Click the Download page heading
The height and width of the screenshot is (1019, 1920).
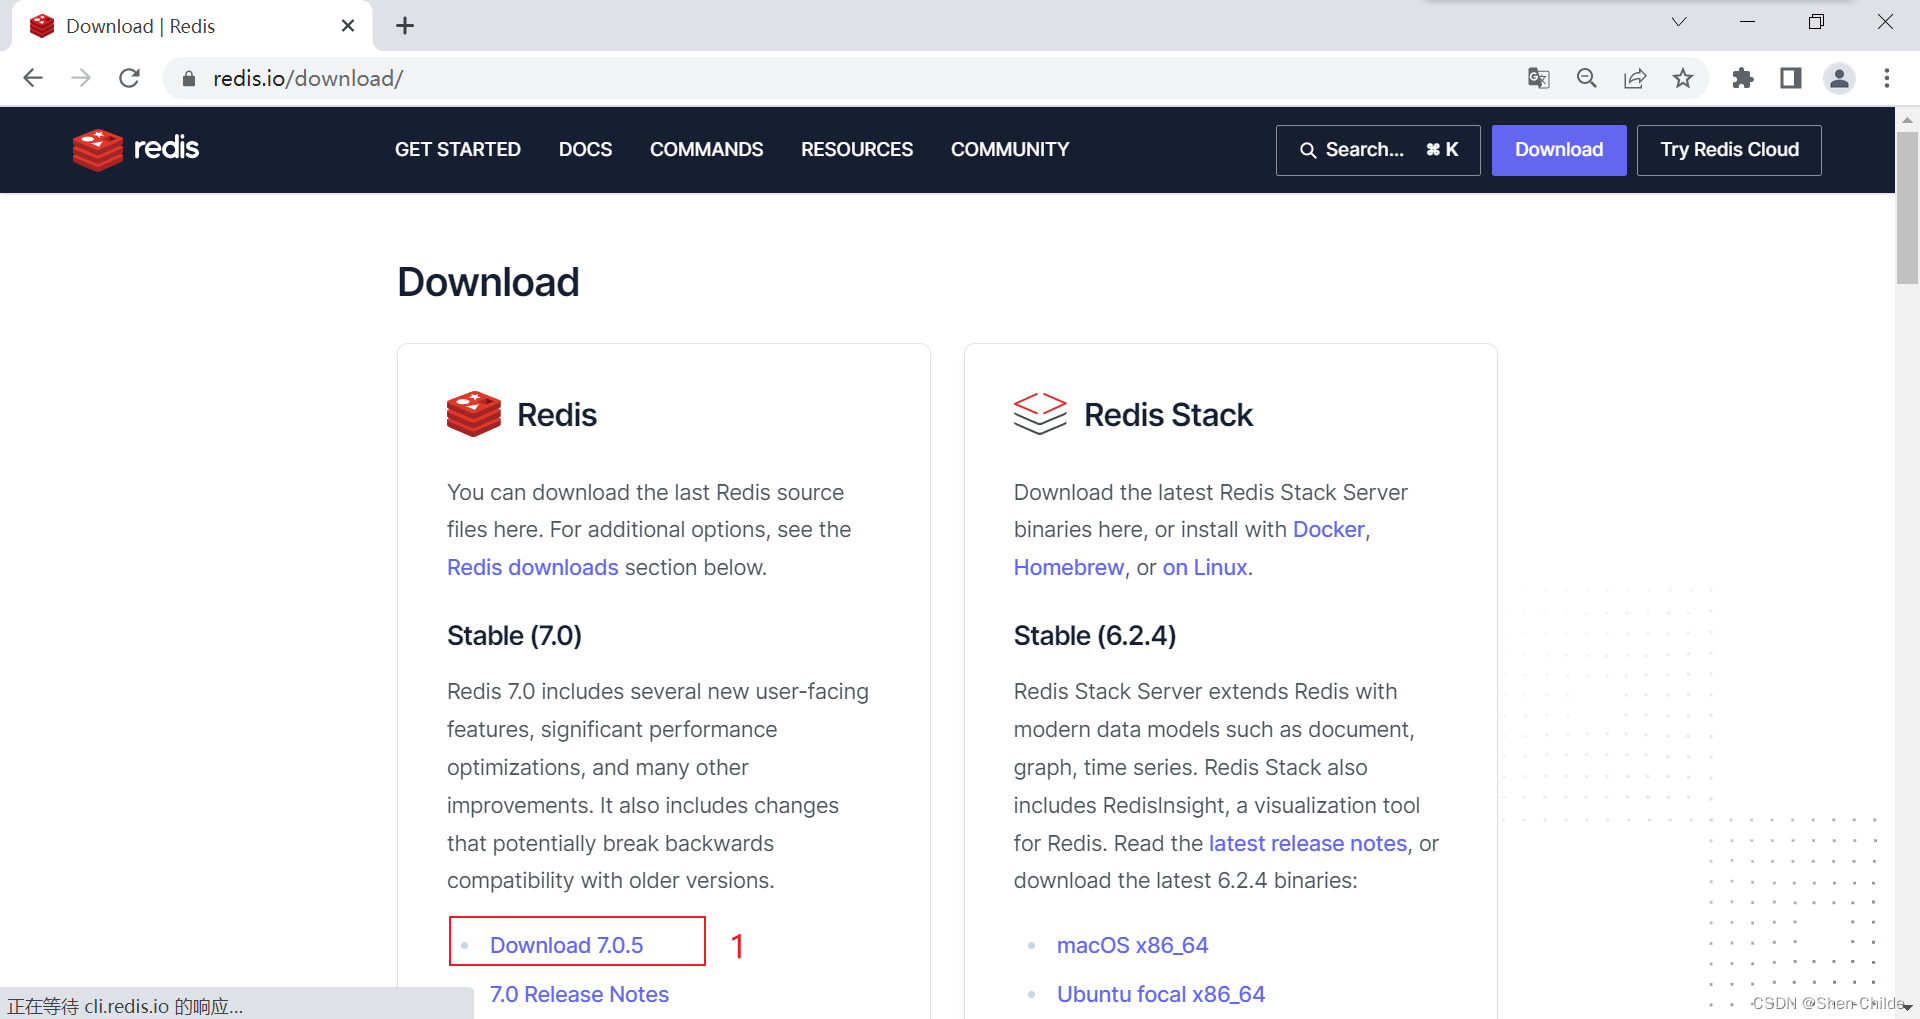coord(488,282)
